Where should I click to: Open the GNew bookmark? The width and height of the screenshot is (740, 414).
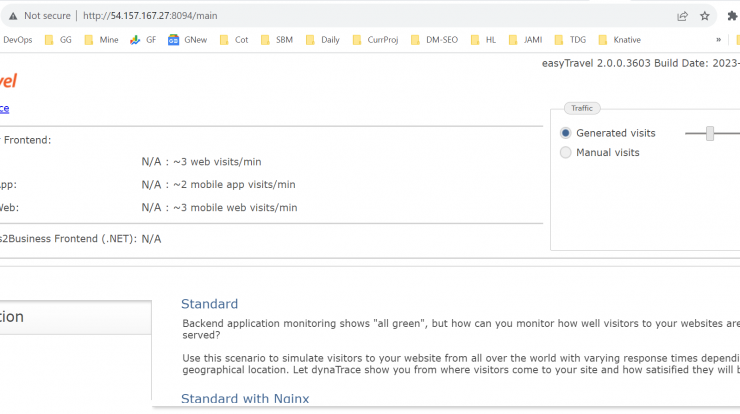[x=188, y=40]
